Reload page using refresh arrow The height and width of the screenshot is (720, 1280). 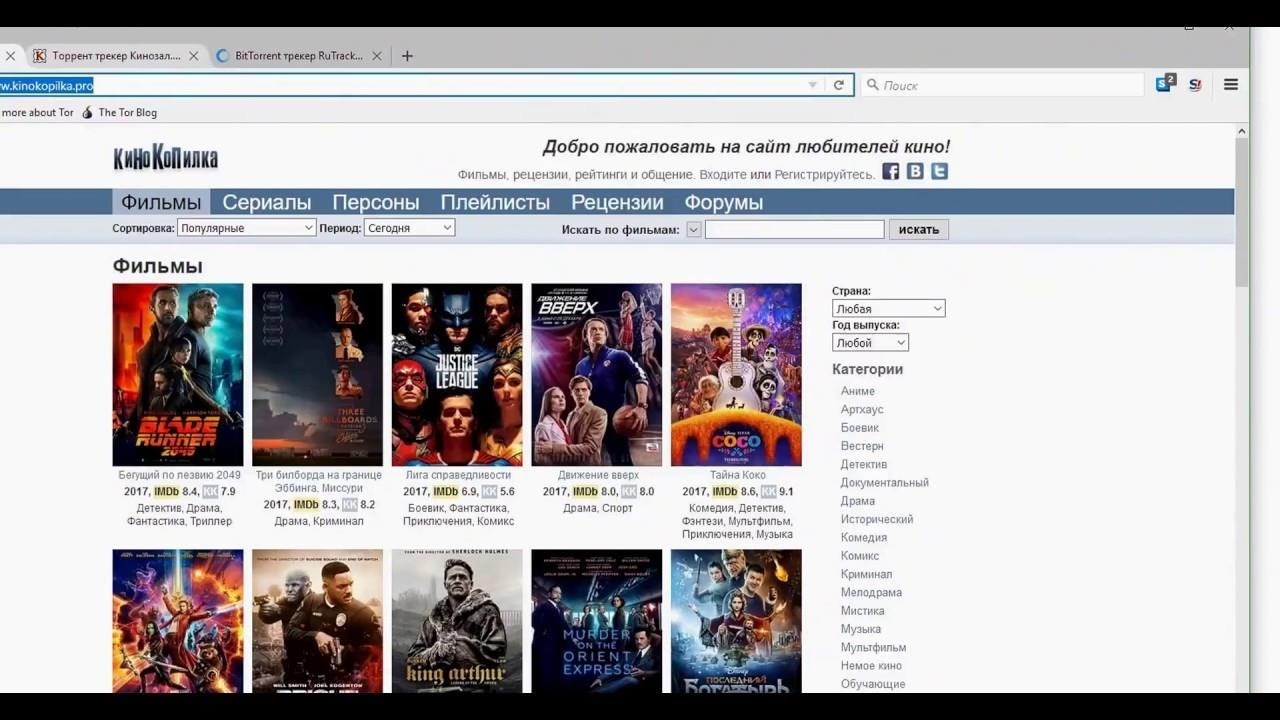(839, 85)
